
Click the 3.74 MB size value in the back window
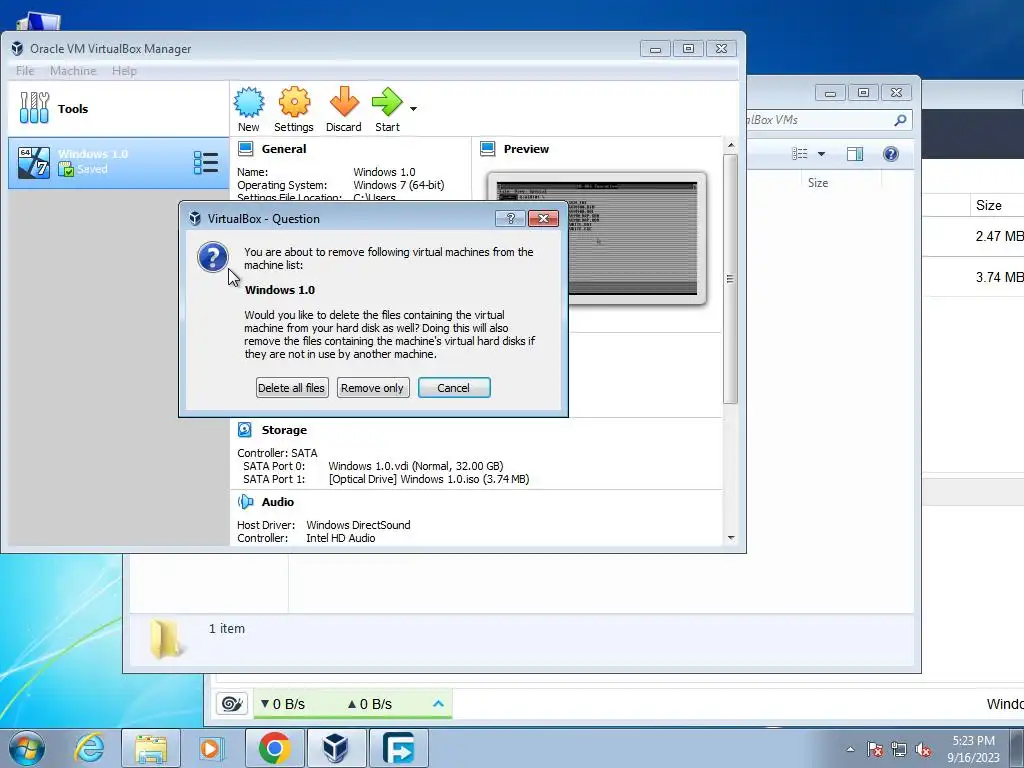click(999, 277)
